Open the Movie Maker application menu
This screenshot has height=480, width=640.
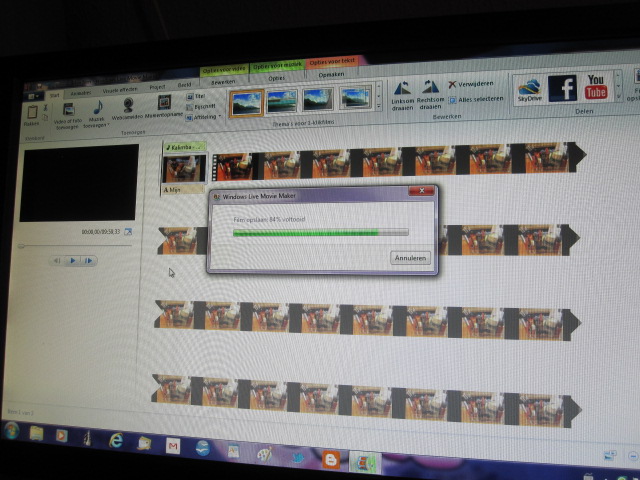33,97
